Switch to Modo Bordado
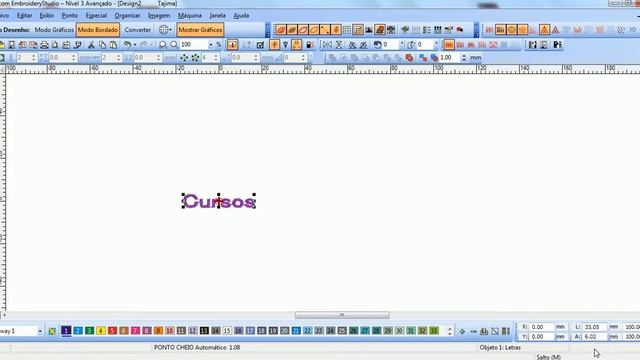The width and height of the screenshot is (640, 360). click(98, 30)
